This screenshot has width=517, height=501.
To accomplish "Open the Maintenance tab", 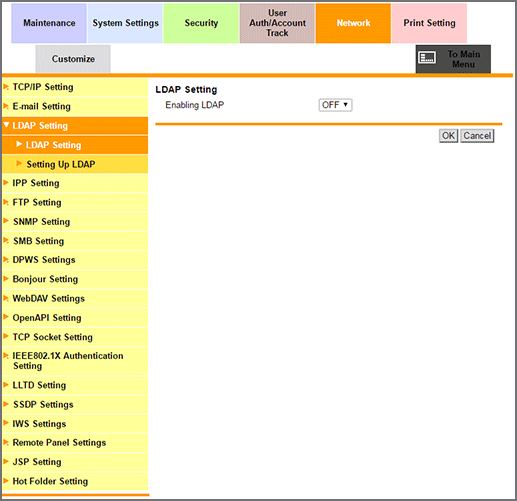I will click(49, 23).
